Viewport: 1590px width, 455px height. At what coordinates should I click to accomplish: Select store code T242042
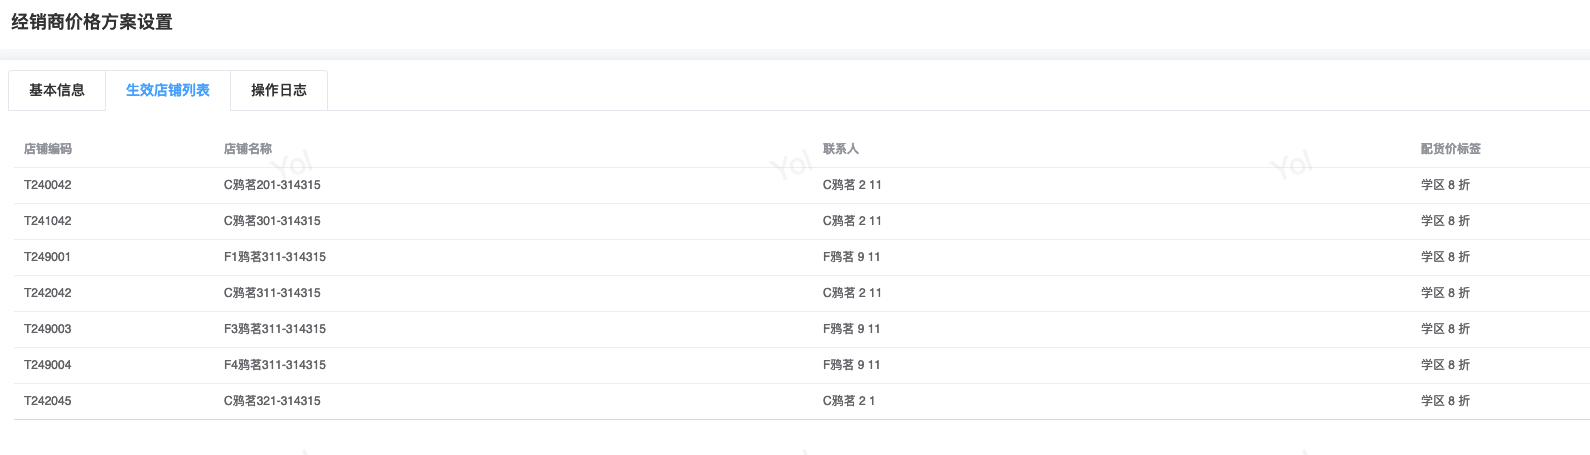point(48,293)
